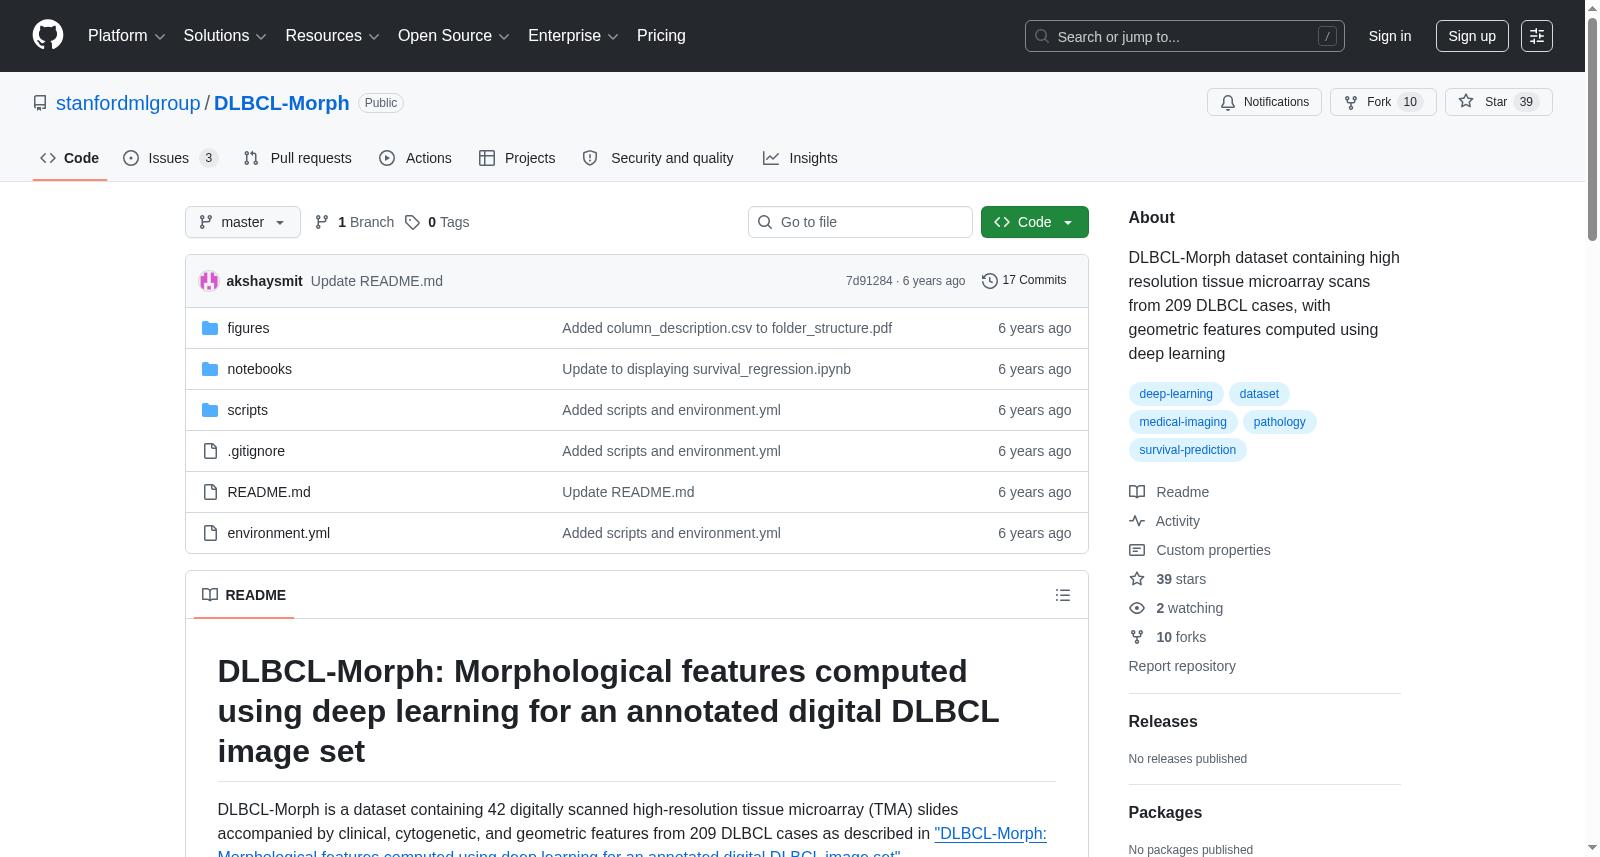Click the pulse icon beside Activity
Viewport: 1600px width, 857px height.
click(x=1137, y=521)
